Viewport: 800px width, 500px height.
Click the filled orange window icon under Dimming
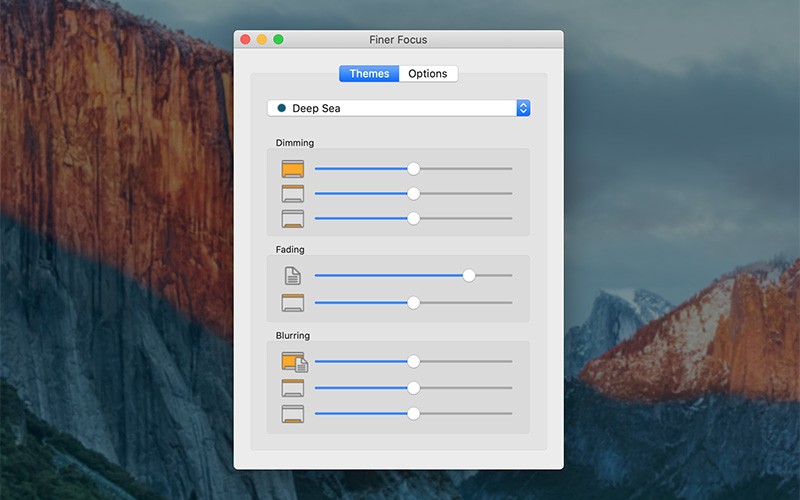pyautogui.click(x=293, y=169)
